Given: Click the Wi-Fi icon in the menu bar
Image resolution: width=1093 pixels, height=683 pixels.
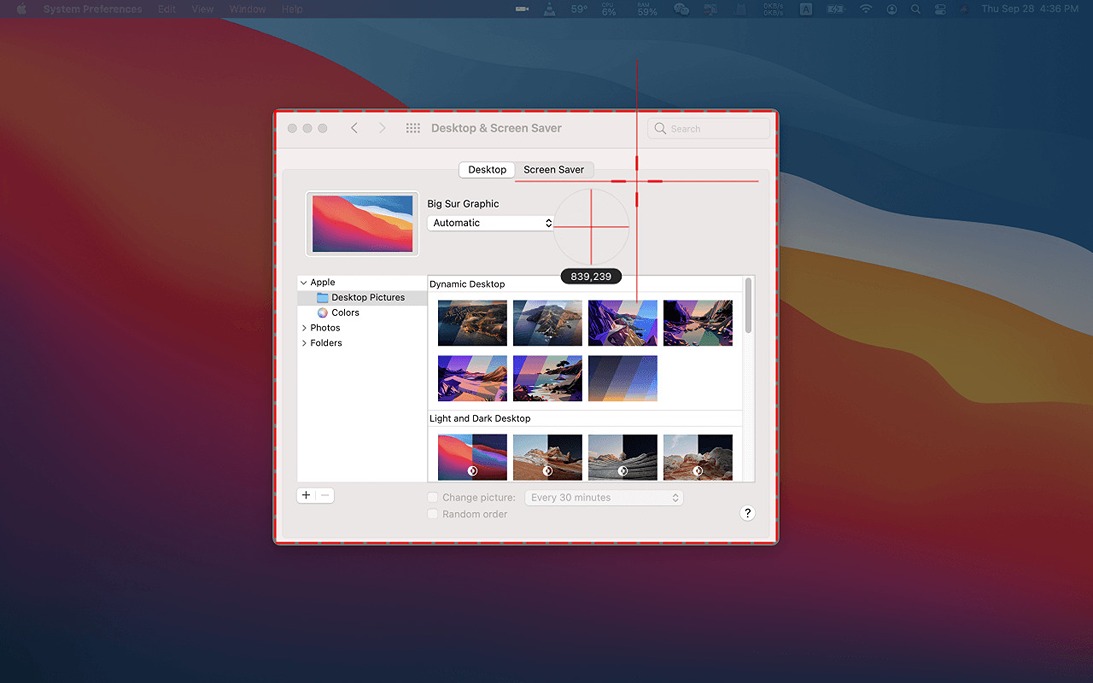Looking at the screenshot, I should [866, 9].
